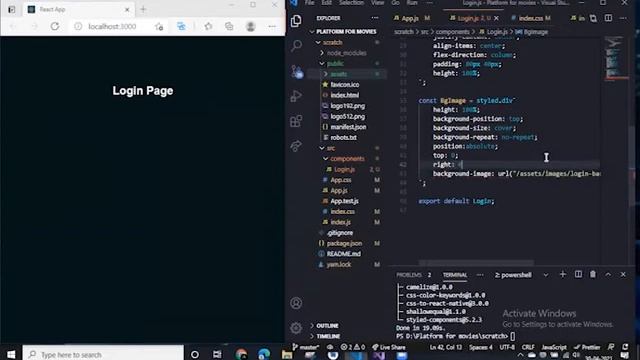Select the TERMINAL panel tab
This screenshot has width=640, height=360.
tap(455, 275)
